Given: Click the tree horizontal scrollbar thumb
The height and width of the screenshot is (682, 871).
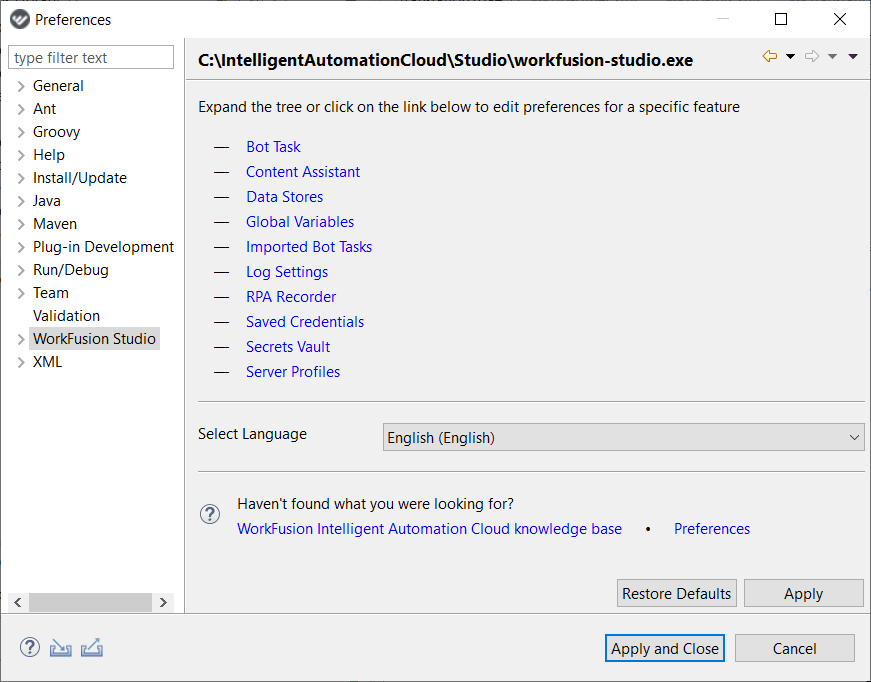Looking at the screenshot, I should click(x=91, y=603).
